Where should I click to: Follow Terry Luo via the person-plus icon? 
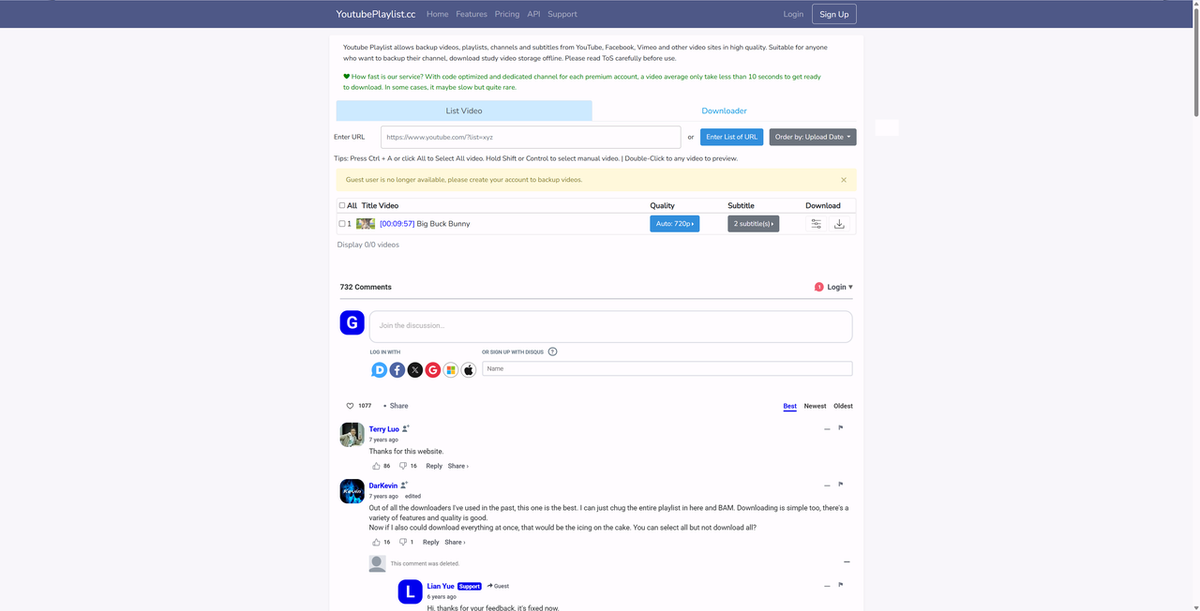tap(405, 428)
